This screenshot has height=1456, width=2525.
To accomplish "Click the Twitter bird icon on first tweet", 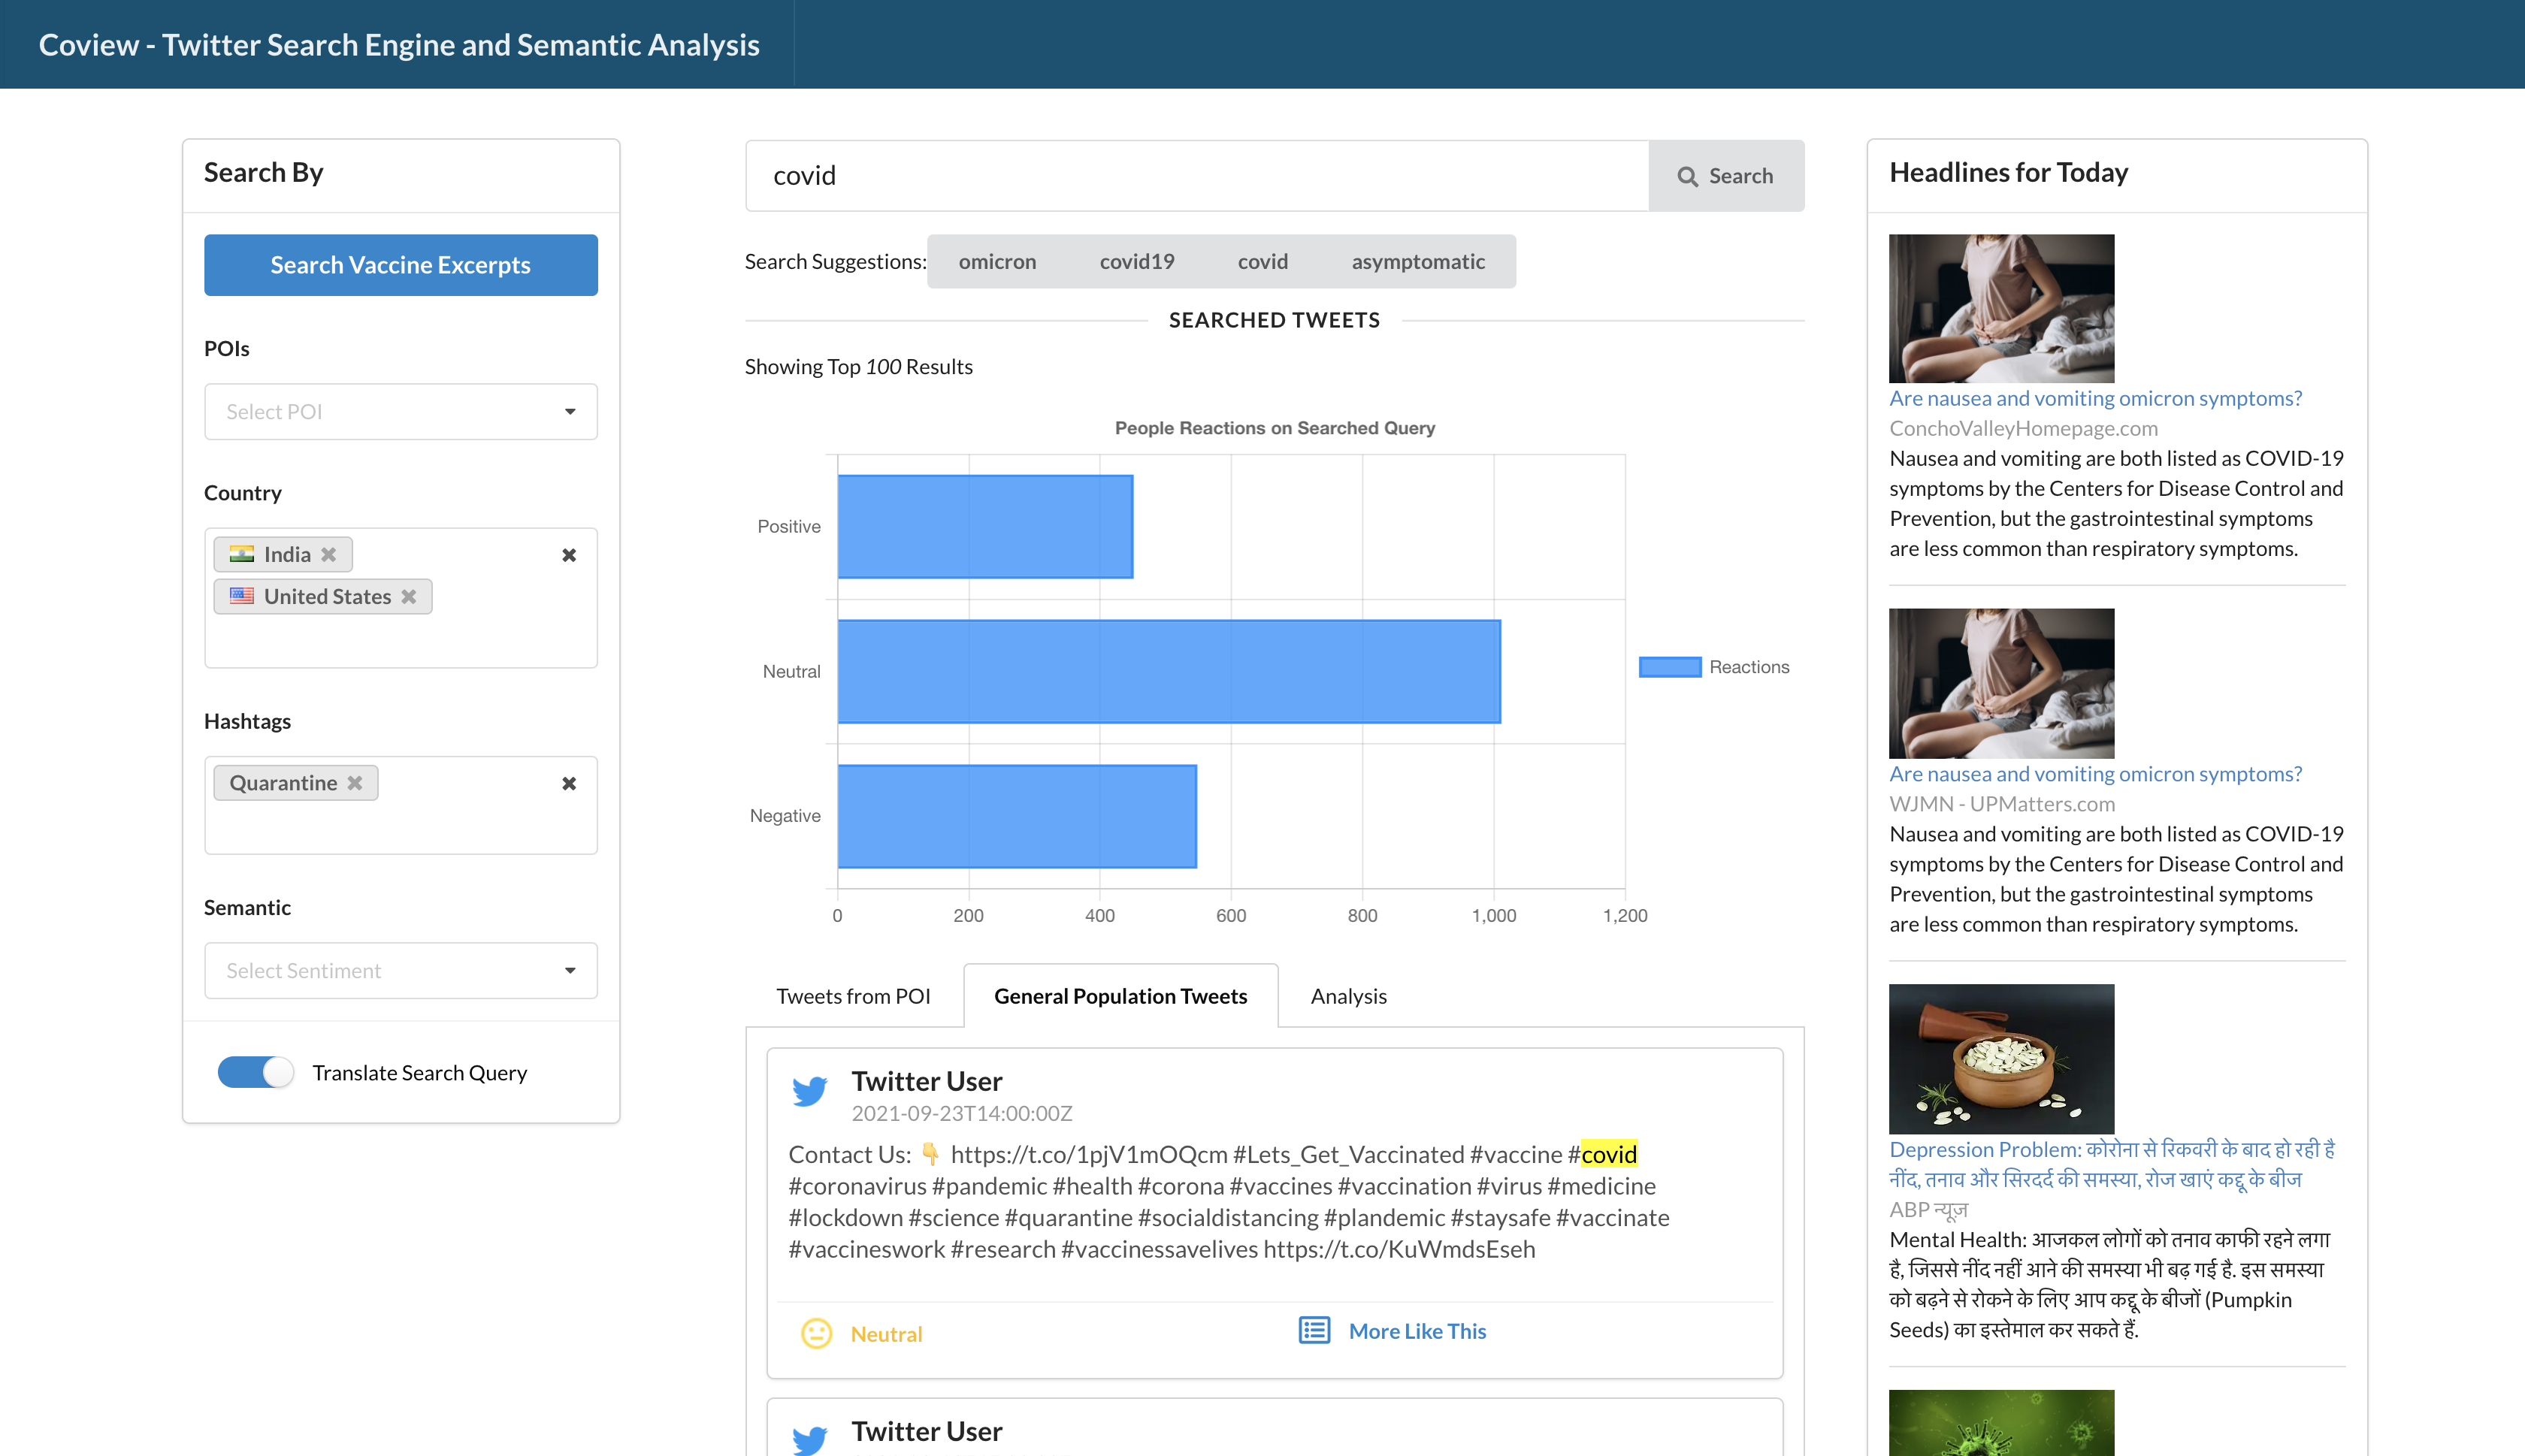I will (809, 1091).
